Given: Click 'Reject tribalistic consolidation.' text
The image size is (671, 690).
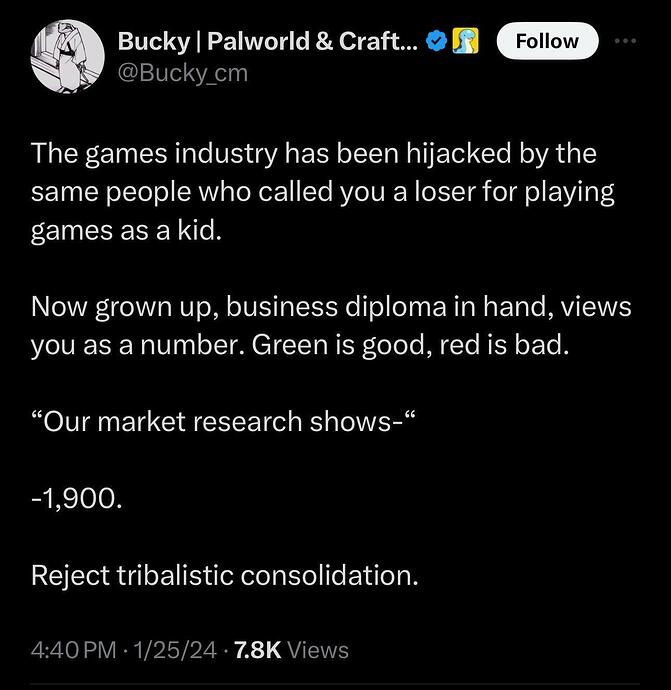Looking at the screenshot, I should [224, 576].
